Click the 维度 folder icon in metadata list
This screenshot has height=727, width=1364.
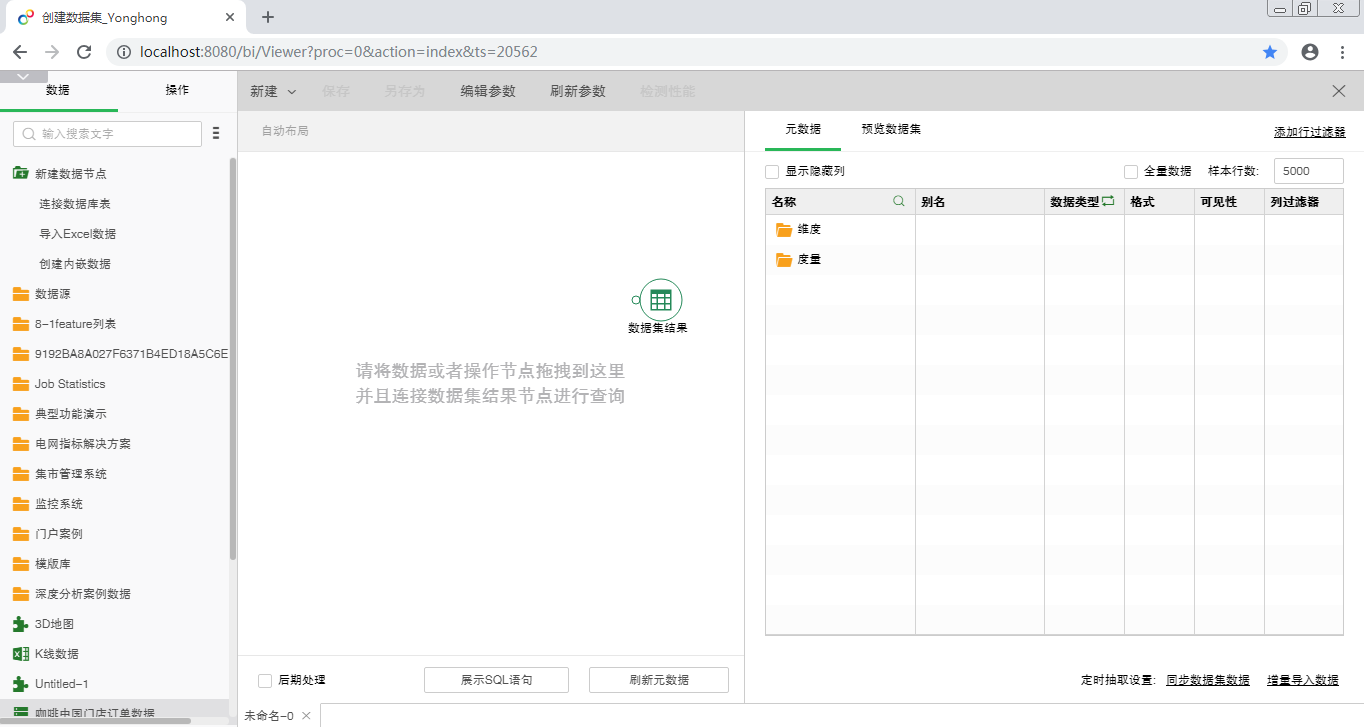click(784, 229)
